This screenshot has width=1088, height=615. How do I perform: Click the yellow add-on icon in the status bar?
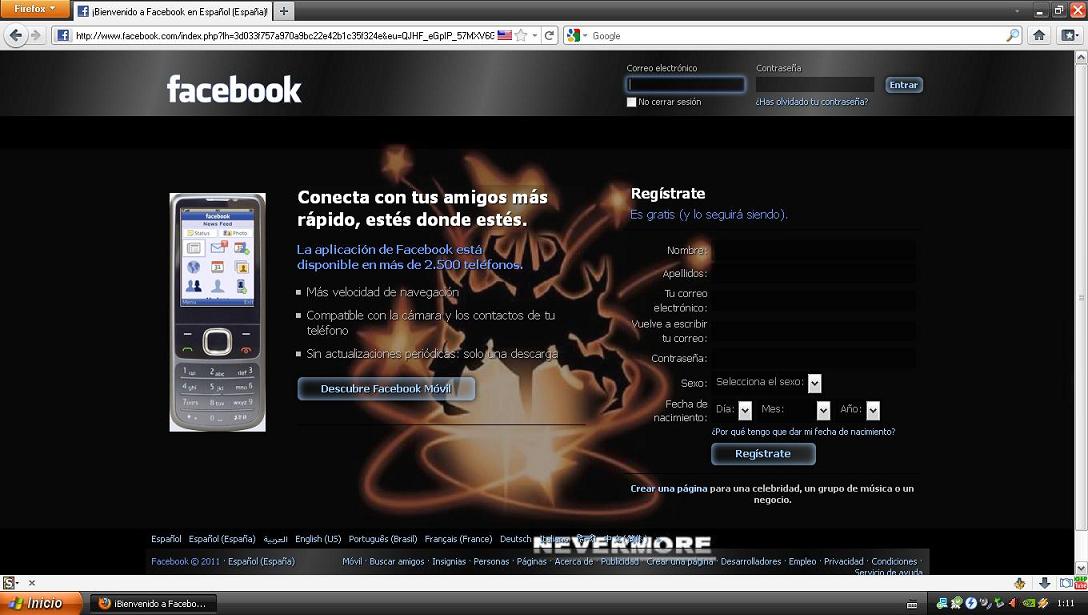click(x=1019, y=583)
